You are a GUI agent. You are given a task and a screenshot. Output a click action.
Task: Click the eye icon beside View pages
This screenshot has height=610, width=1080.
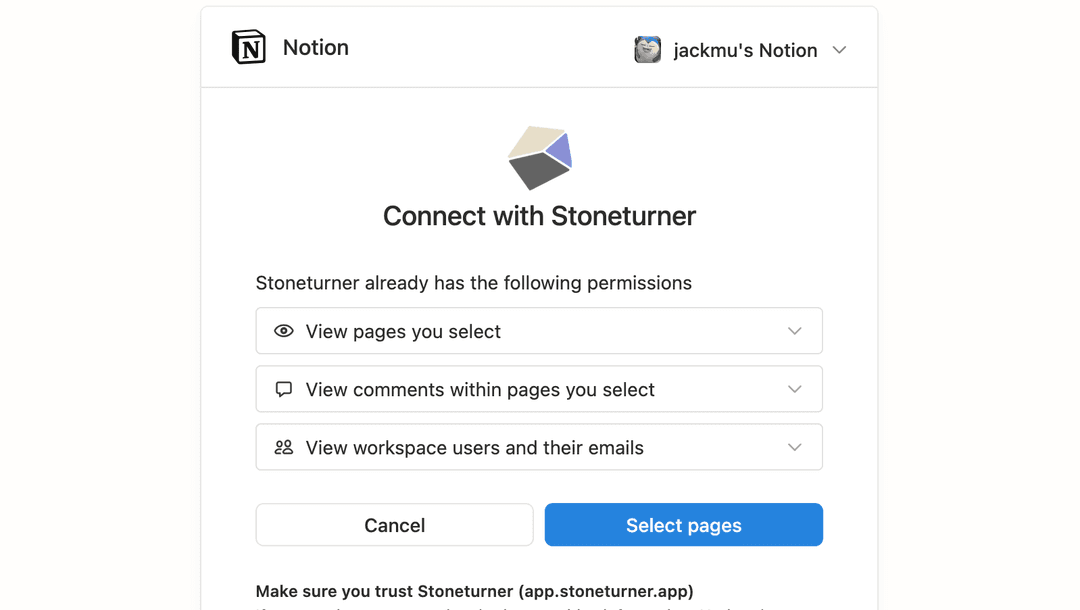pos(284,331)
